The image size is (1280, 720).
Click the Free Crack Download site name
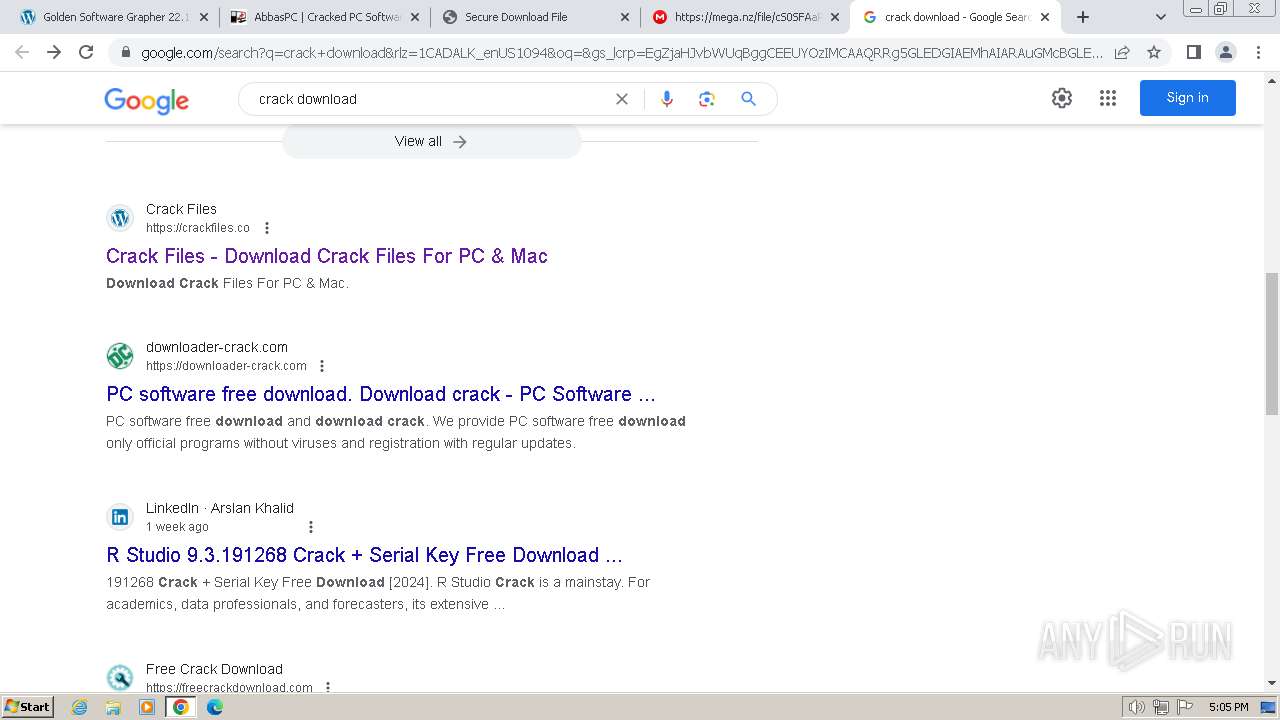[x=214, y=669]
